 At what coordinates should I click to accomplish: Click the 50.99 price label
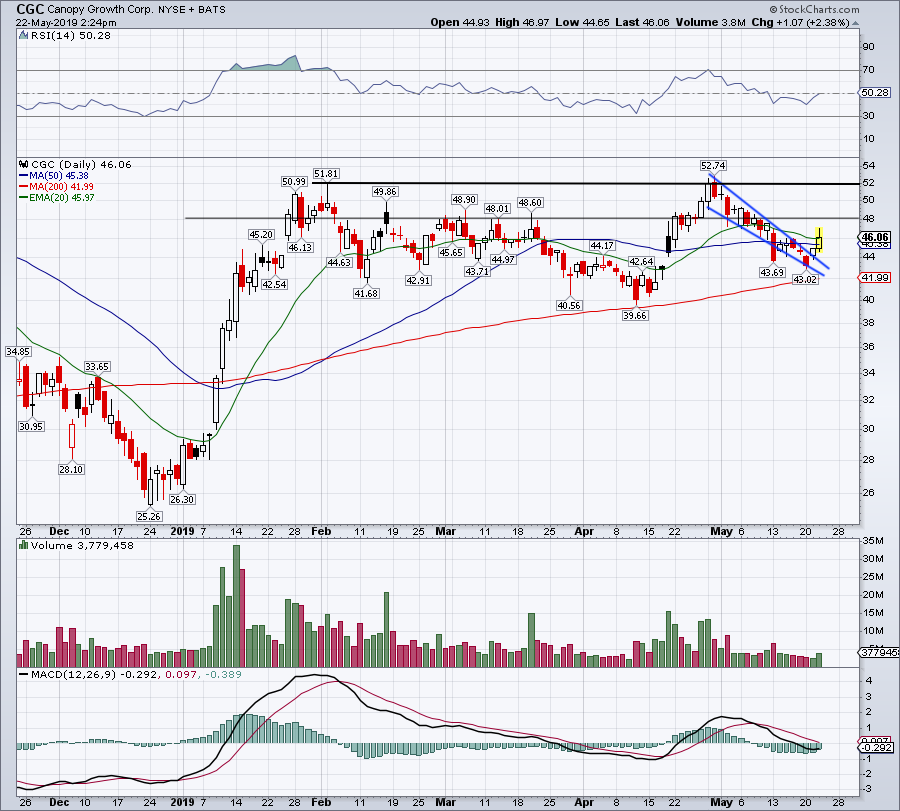[x=293, y=181]
